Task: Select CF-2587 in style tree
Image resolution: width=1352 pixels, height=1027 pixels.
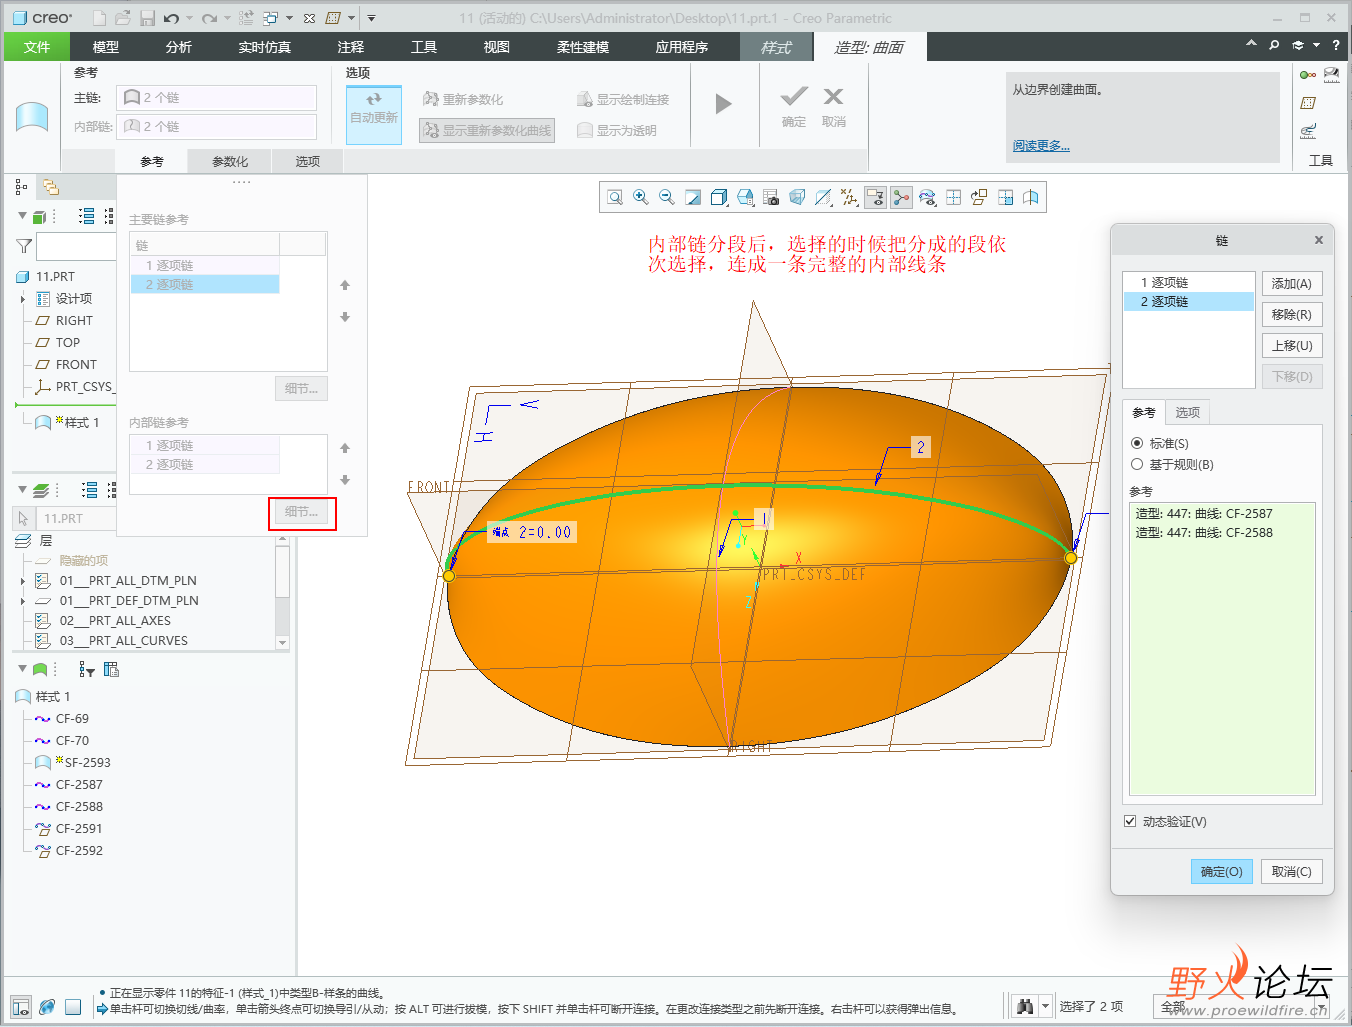Action: 79,785
